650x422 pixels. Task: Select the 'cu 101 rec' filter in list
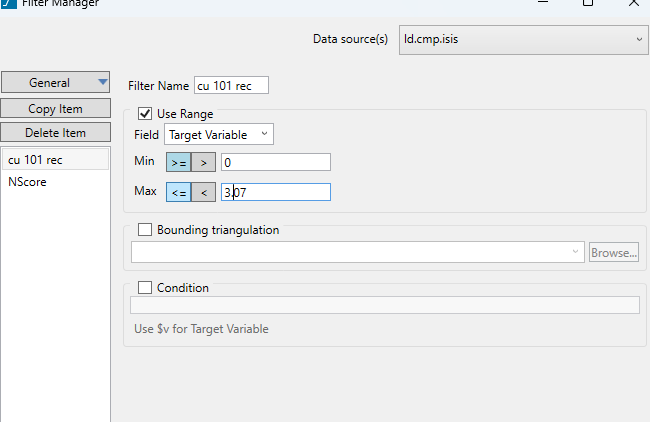pyautogui.click(x=56, y=160)
